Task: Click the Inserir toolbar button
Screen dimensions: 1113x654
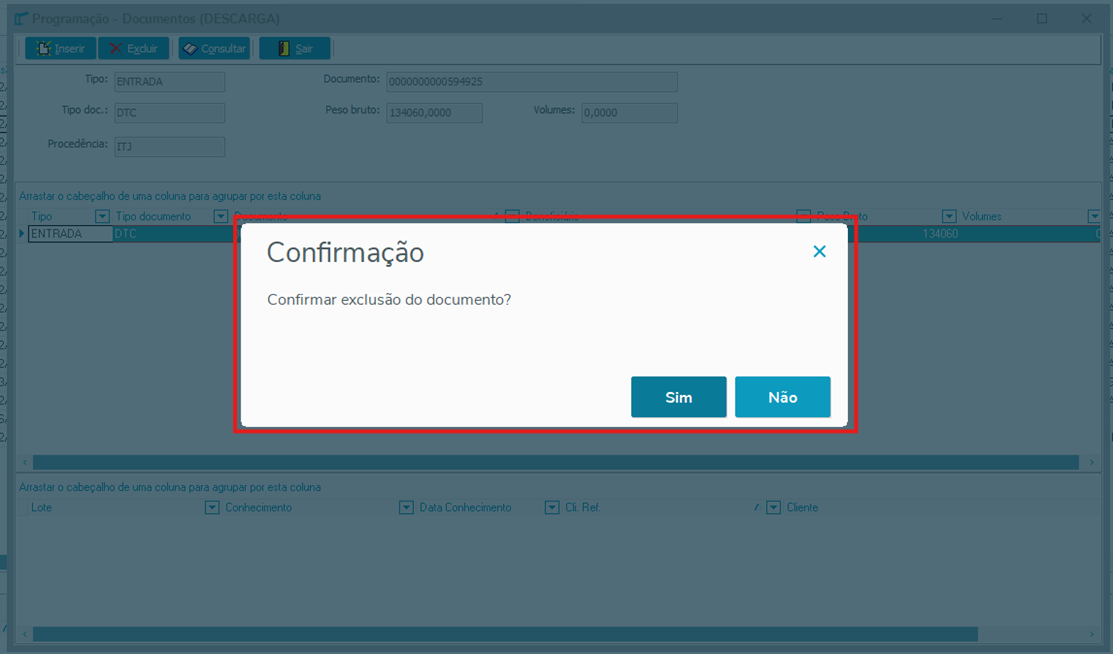Action: click(60, 48)
